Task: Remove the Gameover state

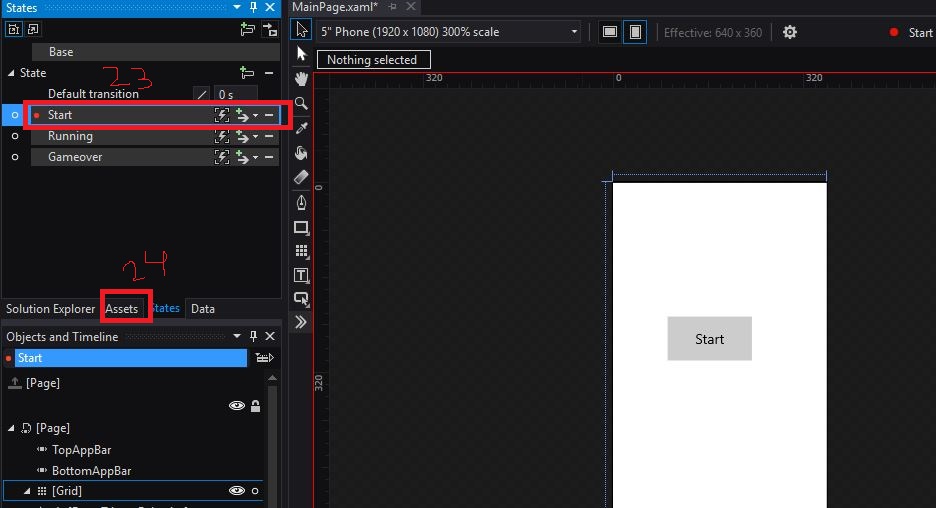Action: tap(269, 157)
